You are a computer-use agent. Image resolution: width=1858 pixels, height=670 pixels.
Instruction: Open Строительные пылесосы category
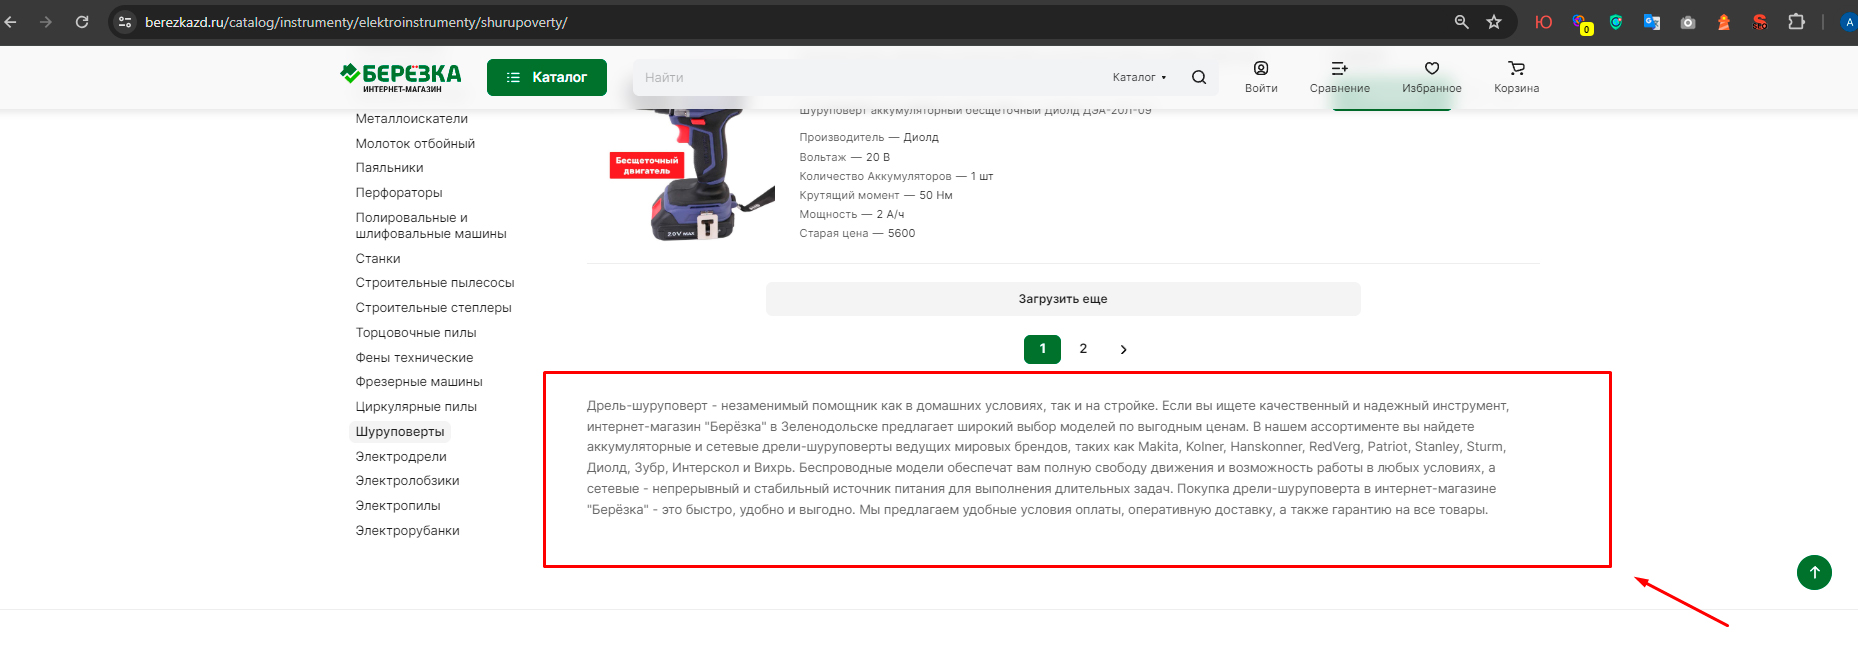coord(435,283)
